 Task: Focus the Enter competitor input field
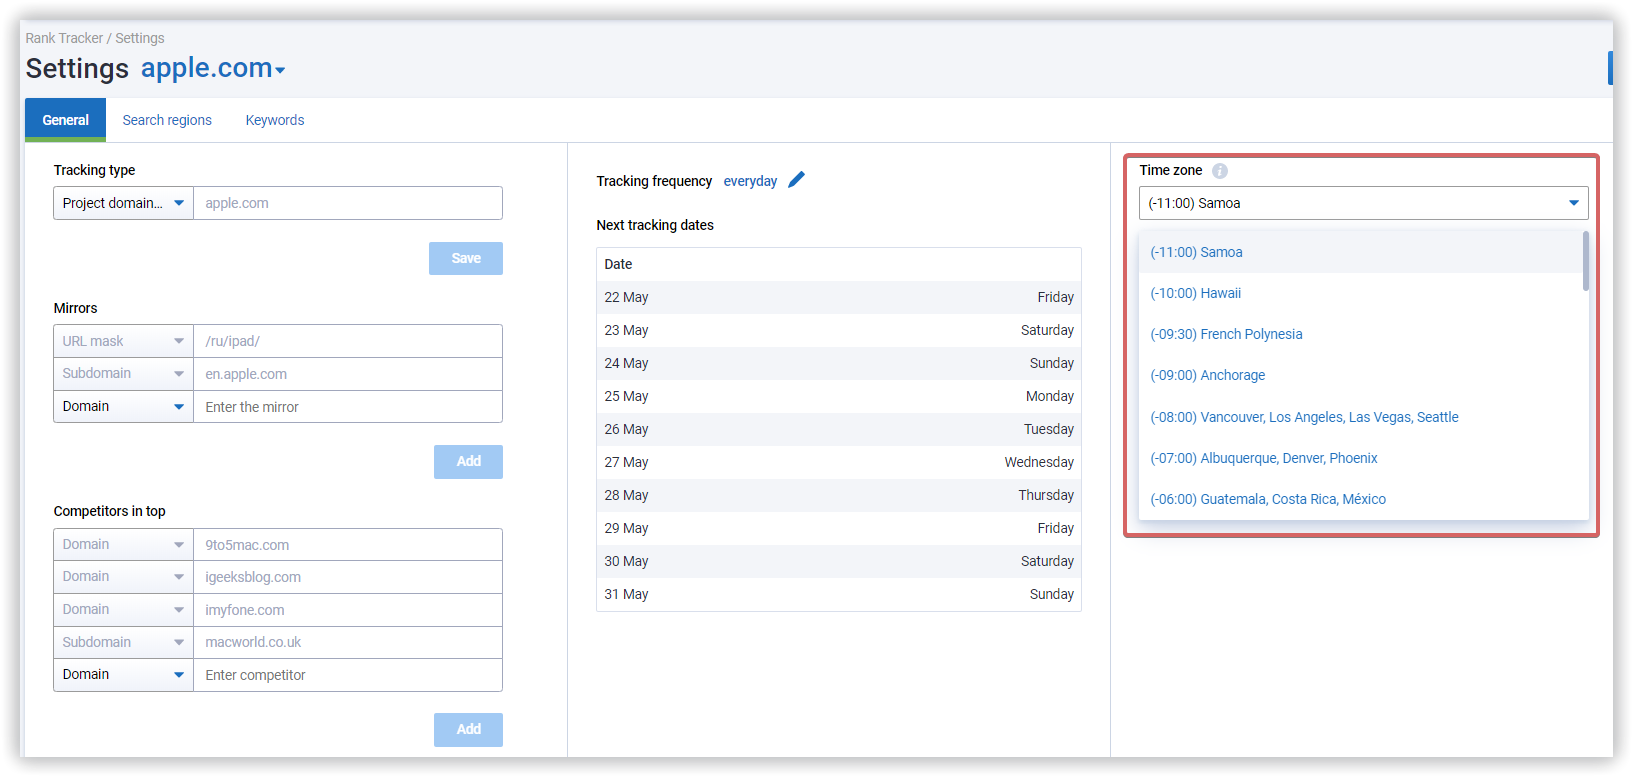(348, 675)
